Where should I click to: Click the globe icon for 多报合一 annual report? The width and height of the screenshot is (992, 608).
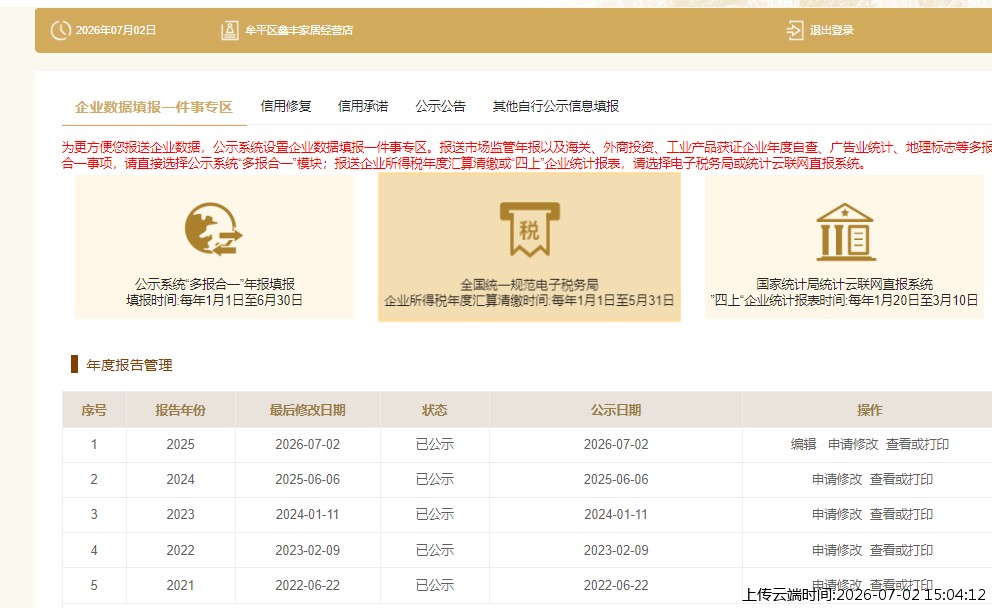click(214, 229)
